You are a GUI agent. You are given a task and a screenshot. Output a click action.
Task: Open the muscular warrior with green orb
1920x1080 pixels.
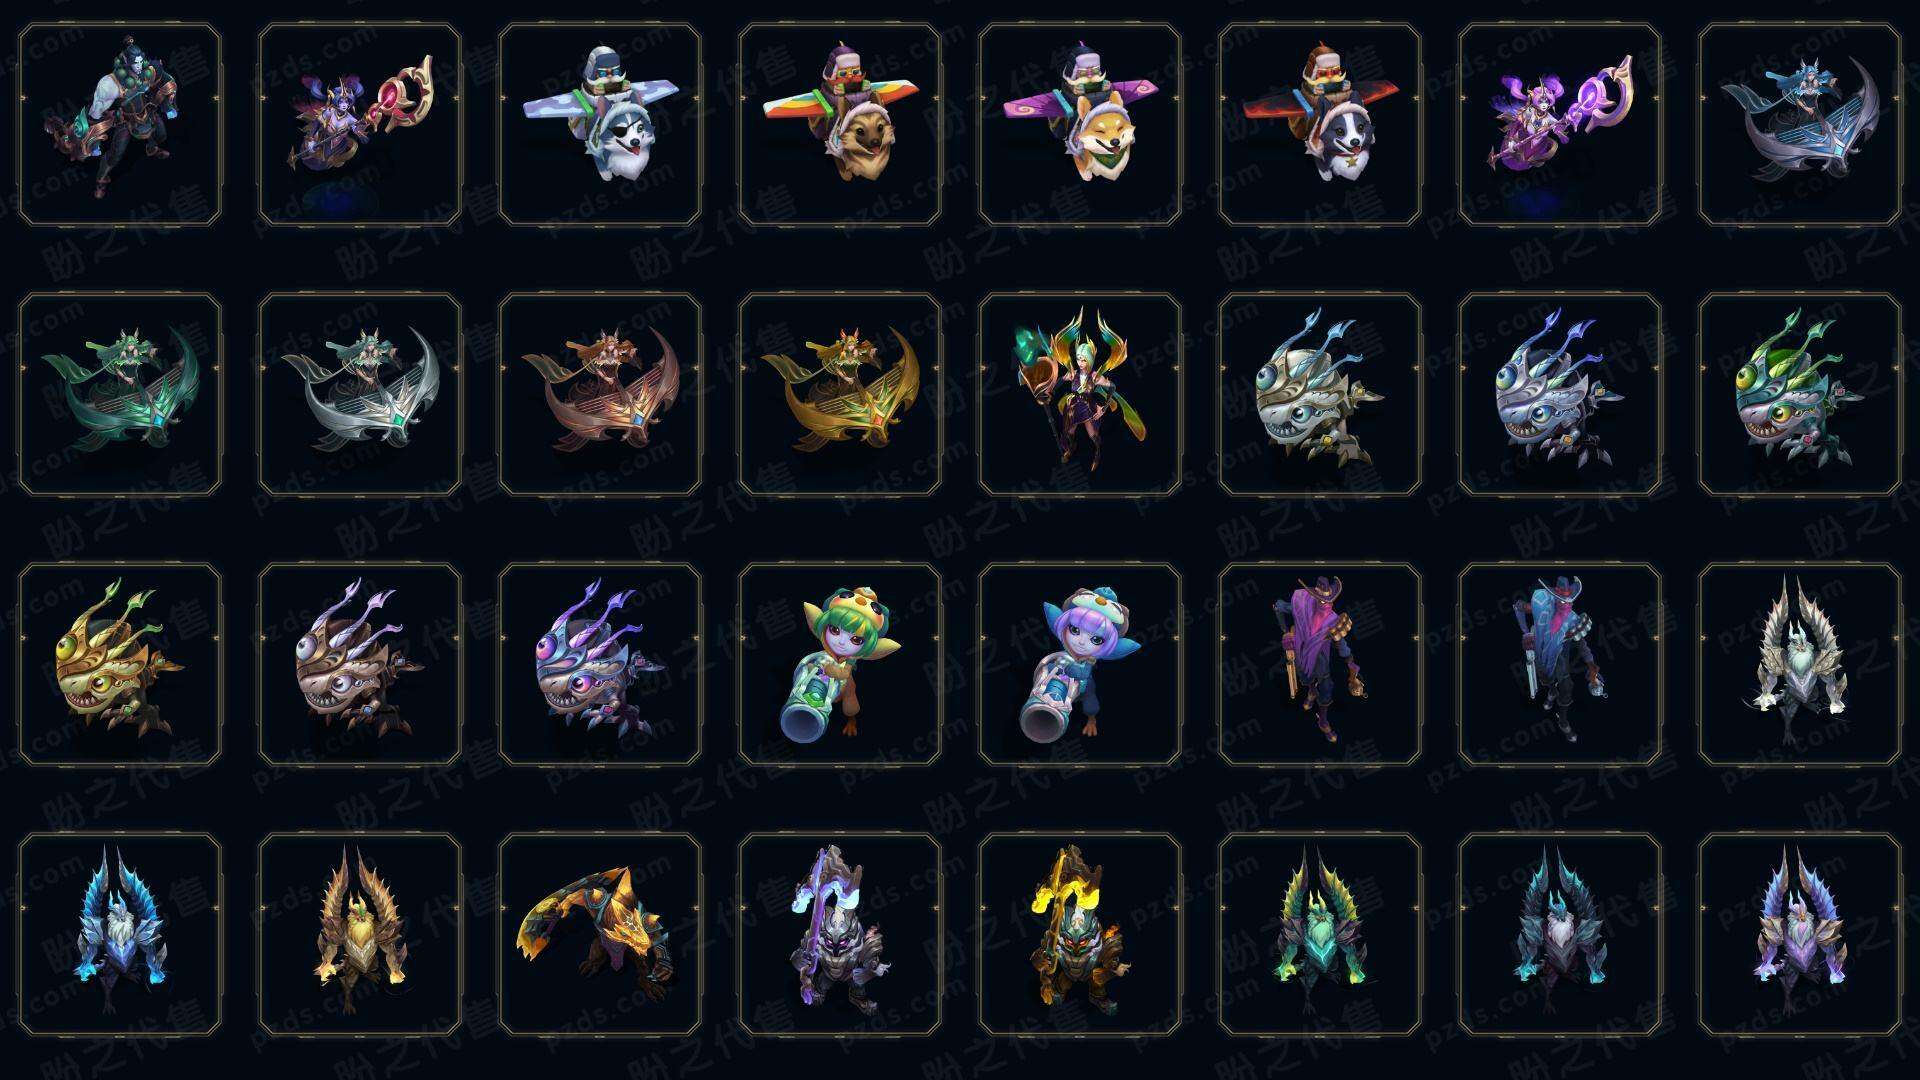(x=120, y=125)
